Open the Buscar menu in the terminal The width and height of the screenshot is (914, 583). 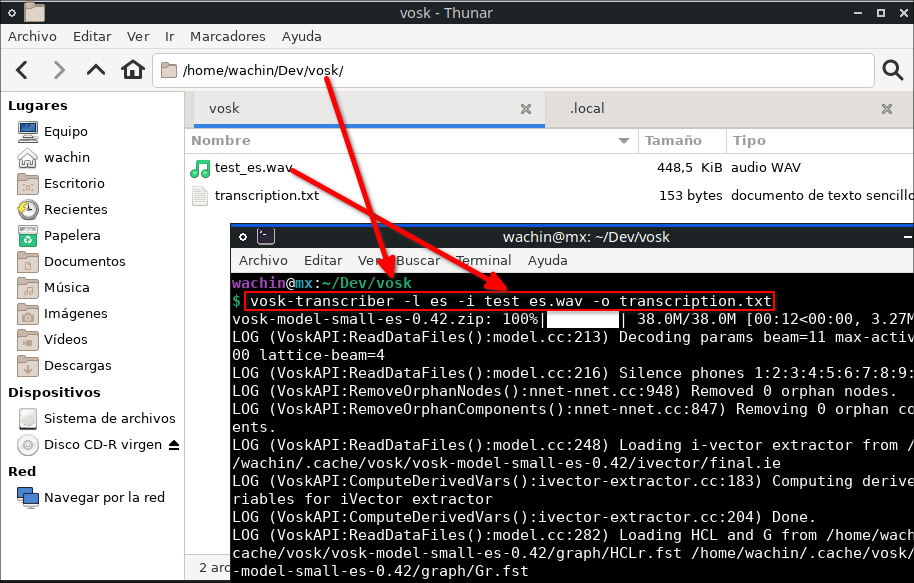point(418,260)
